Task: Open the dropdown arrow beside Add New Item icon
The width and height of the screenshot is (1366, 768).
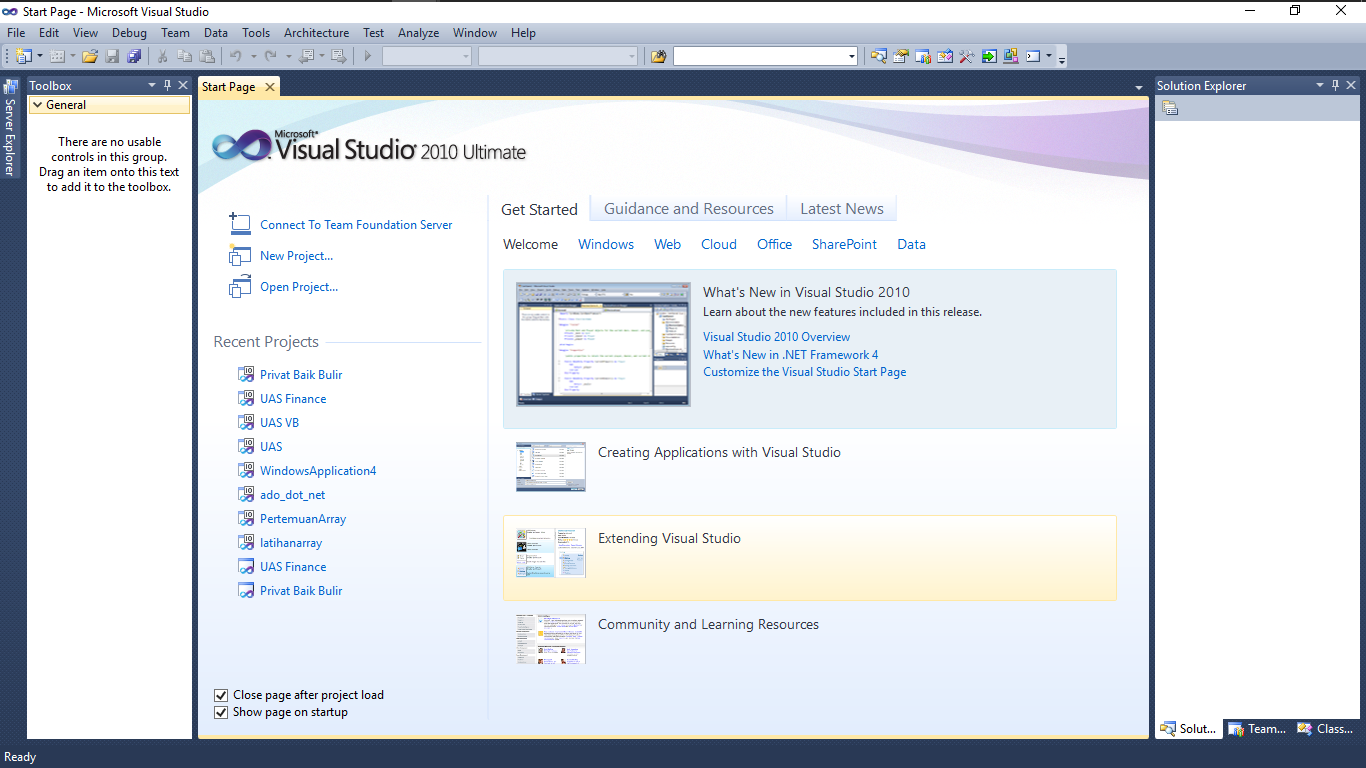Action: tap(73, 56)
